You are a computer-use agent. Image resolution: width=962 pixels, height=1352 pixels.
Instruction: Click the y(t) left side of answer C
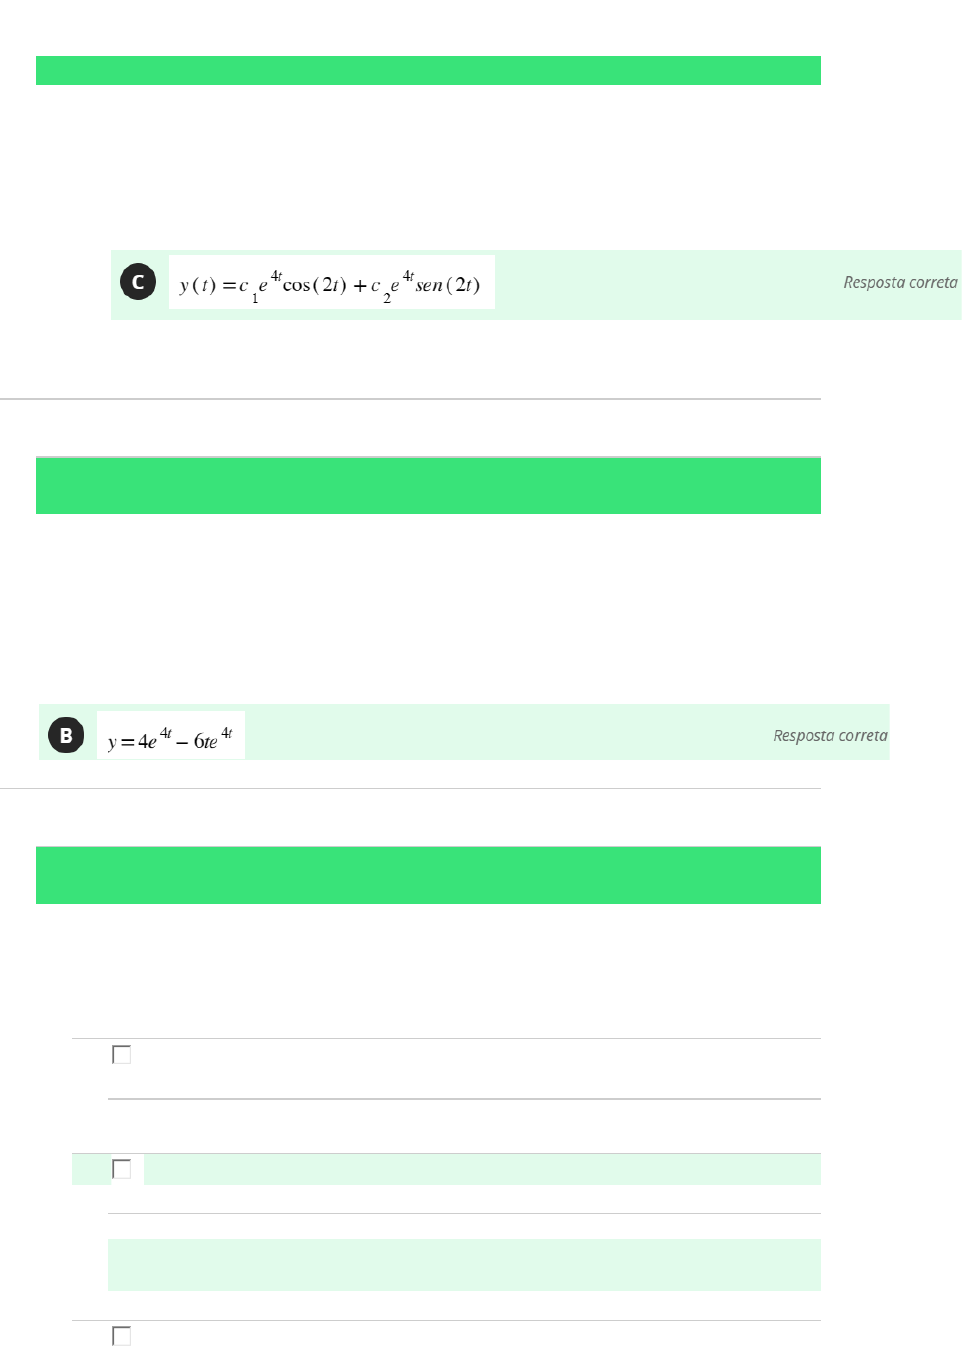click(x=197, y=285)
